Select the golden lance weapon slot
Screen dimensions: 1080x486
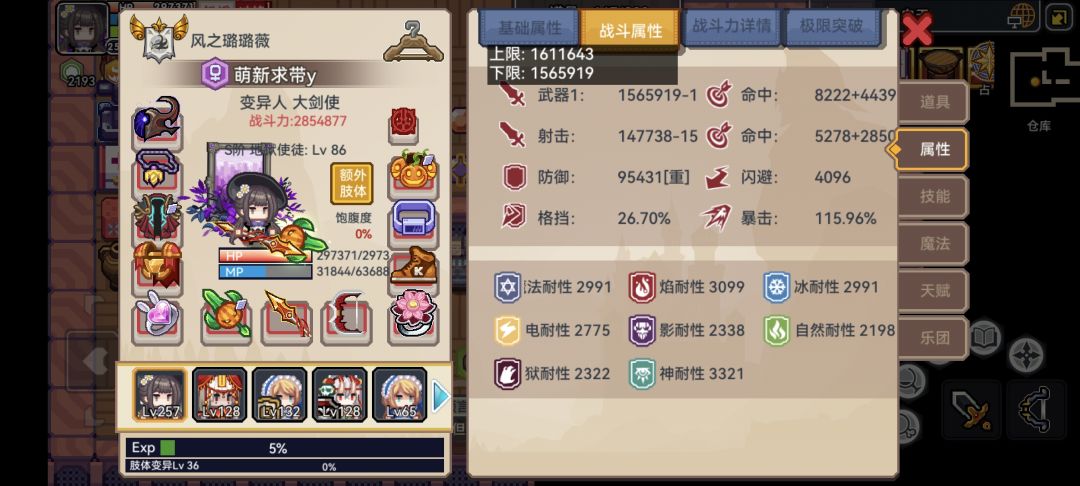click(x=287, y=317)
